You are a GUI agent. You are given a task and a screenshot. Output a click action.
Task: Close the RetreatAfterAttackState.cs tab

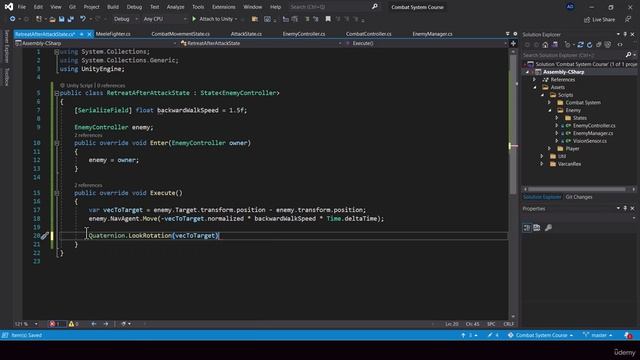pos(89,34)
